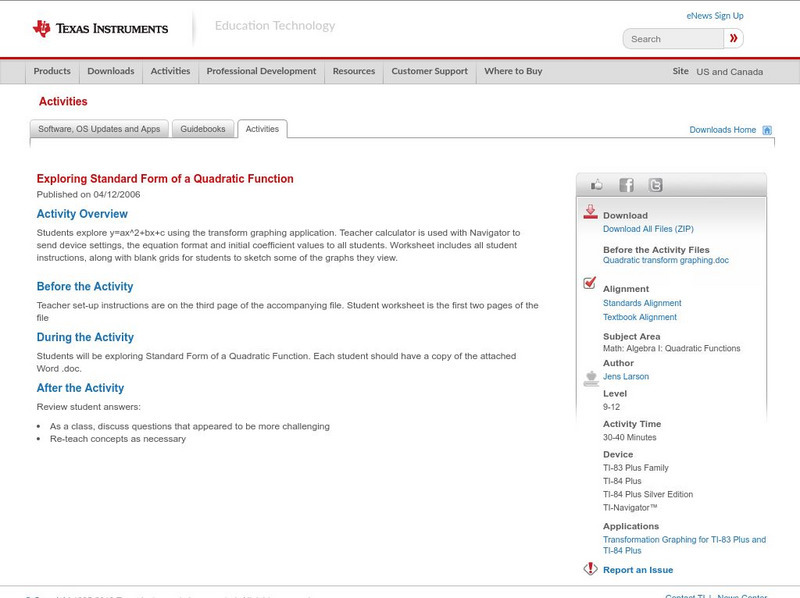Click the red download arrow icon

click(590, 212)
